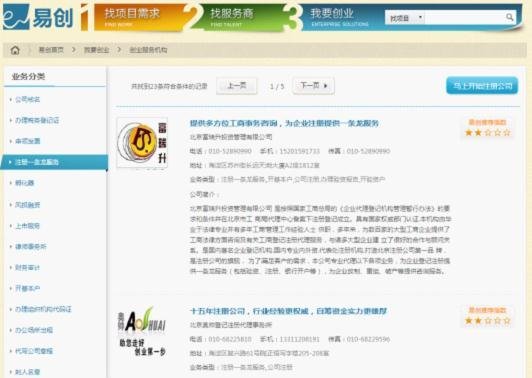Select 办公场所出租 in the sidebar
This screenshot has height=378, width=532.
pos(34,330)
